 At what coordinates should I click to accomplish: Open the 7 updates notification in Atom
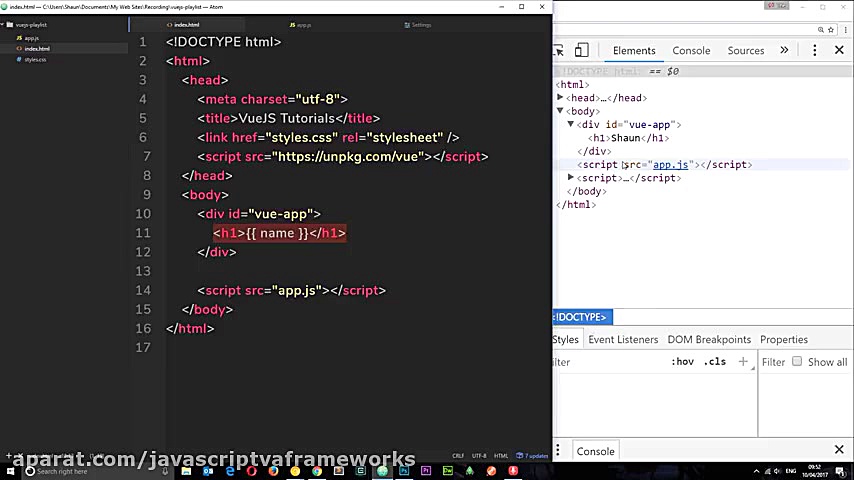pyautogui.click(x=532, y=455)
